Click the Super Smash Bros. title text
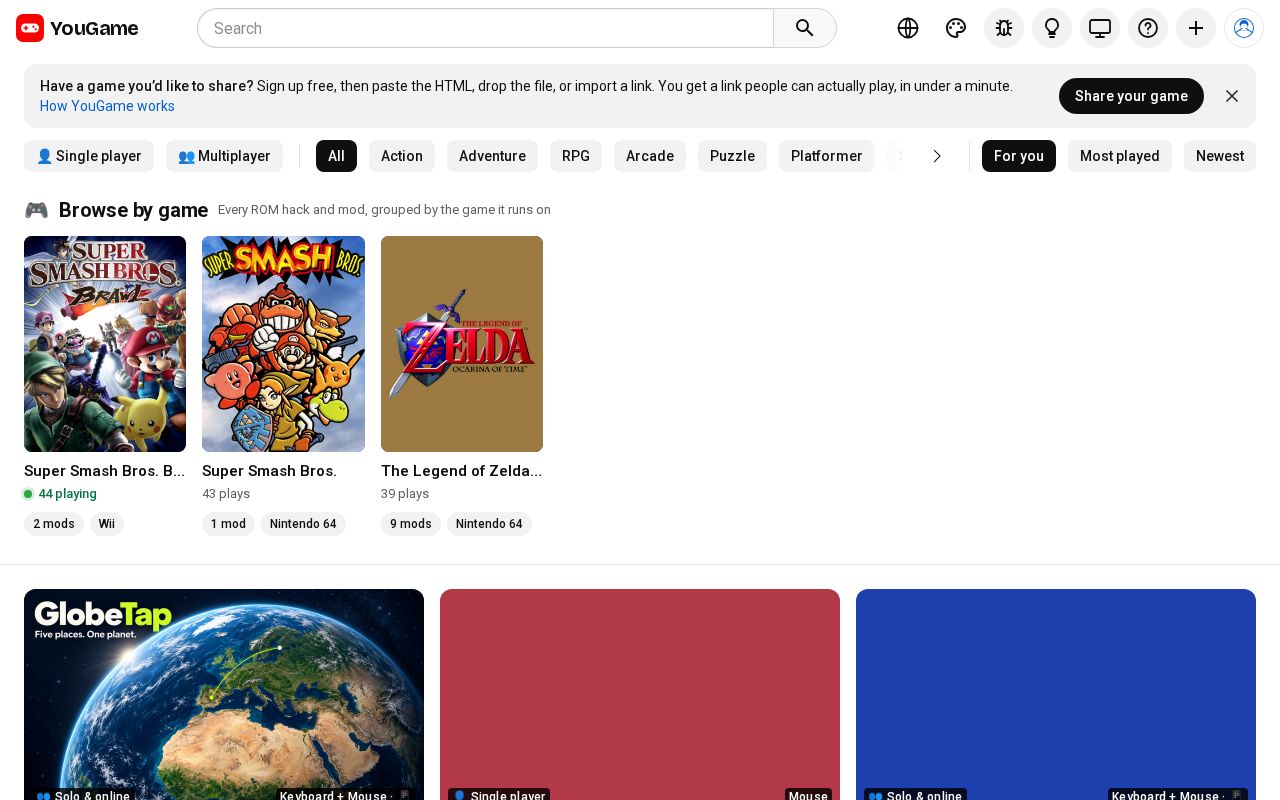 tap(269, 471)
